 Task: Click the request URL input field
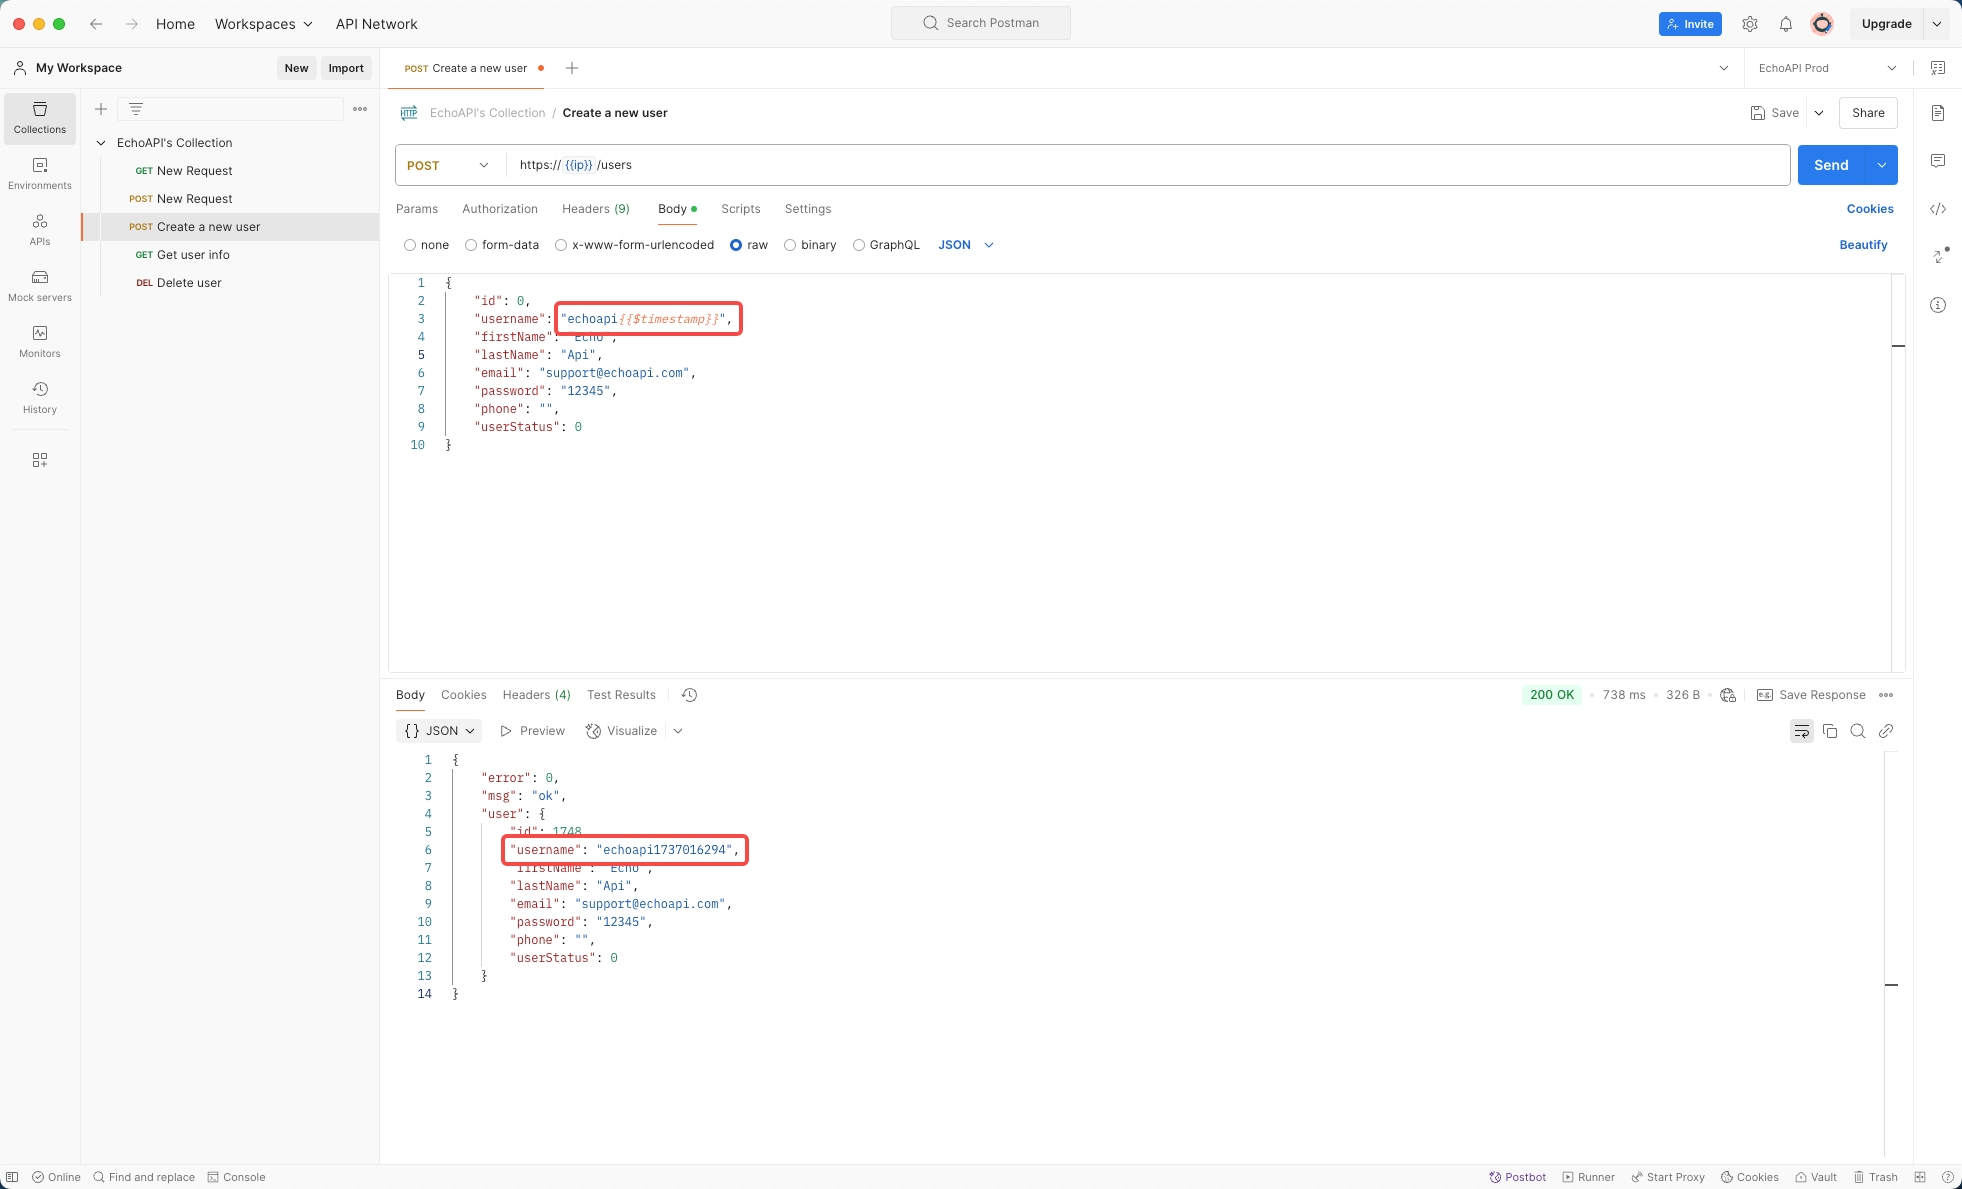click(1148, 165)
